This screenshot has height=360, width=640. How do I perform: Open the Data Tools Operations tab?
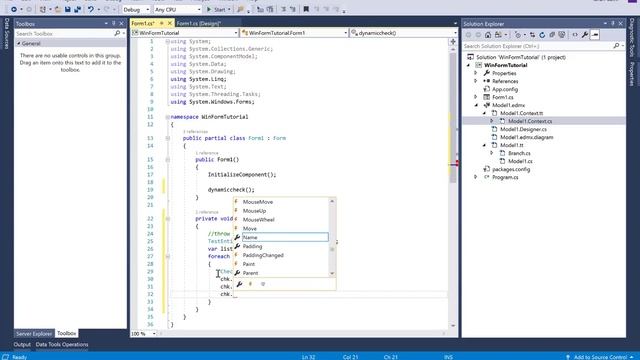click(62, 344)
